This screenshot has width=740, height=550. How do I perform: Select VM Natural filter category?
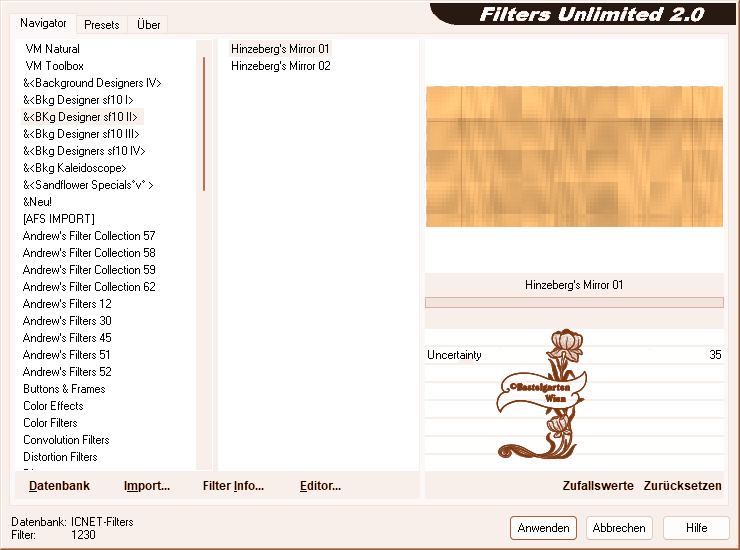coord(52,49)
